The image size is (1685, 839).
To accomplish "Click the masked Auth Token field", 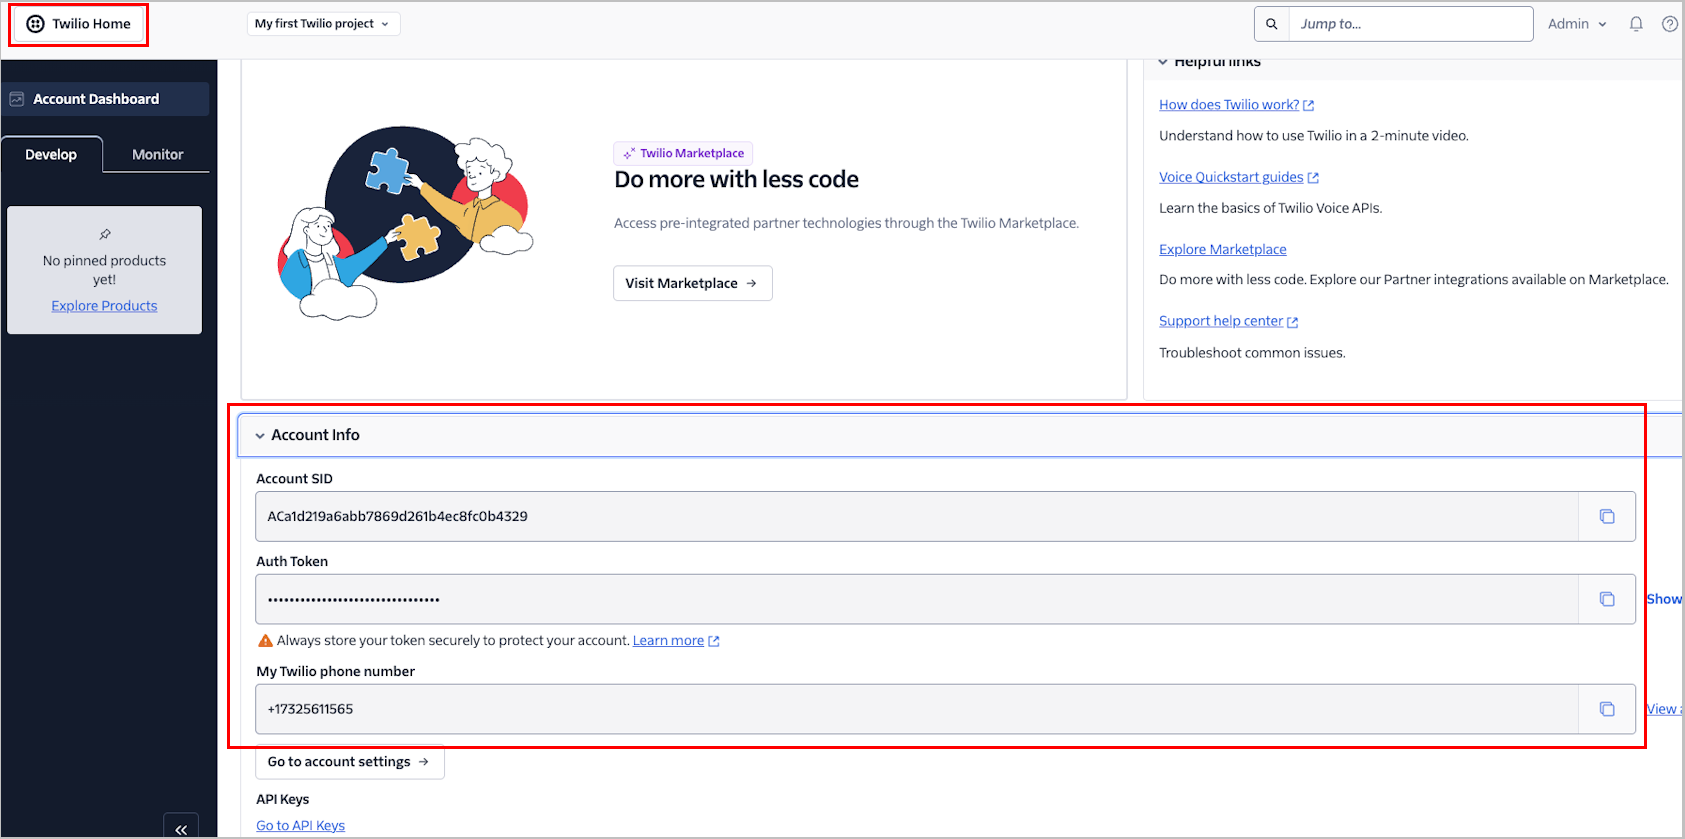I will (917, 599).
